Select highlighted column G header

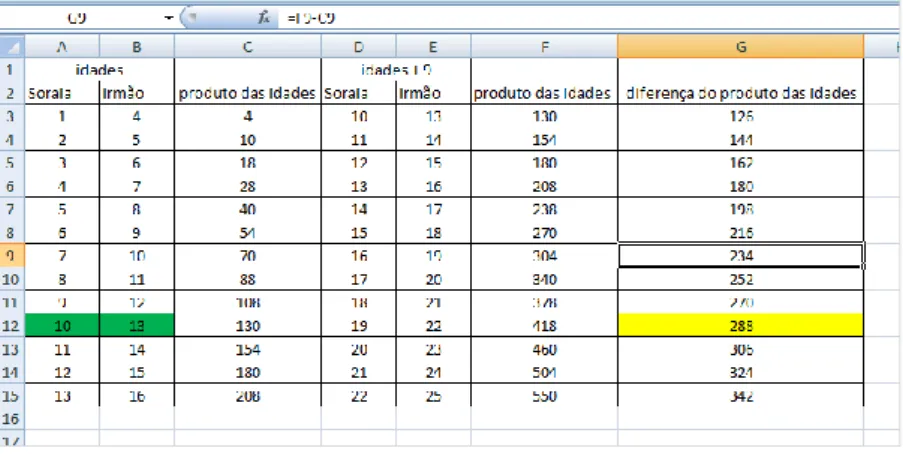pyautogui.click(x=741, y=47)
